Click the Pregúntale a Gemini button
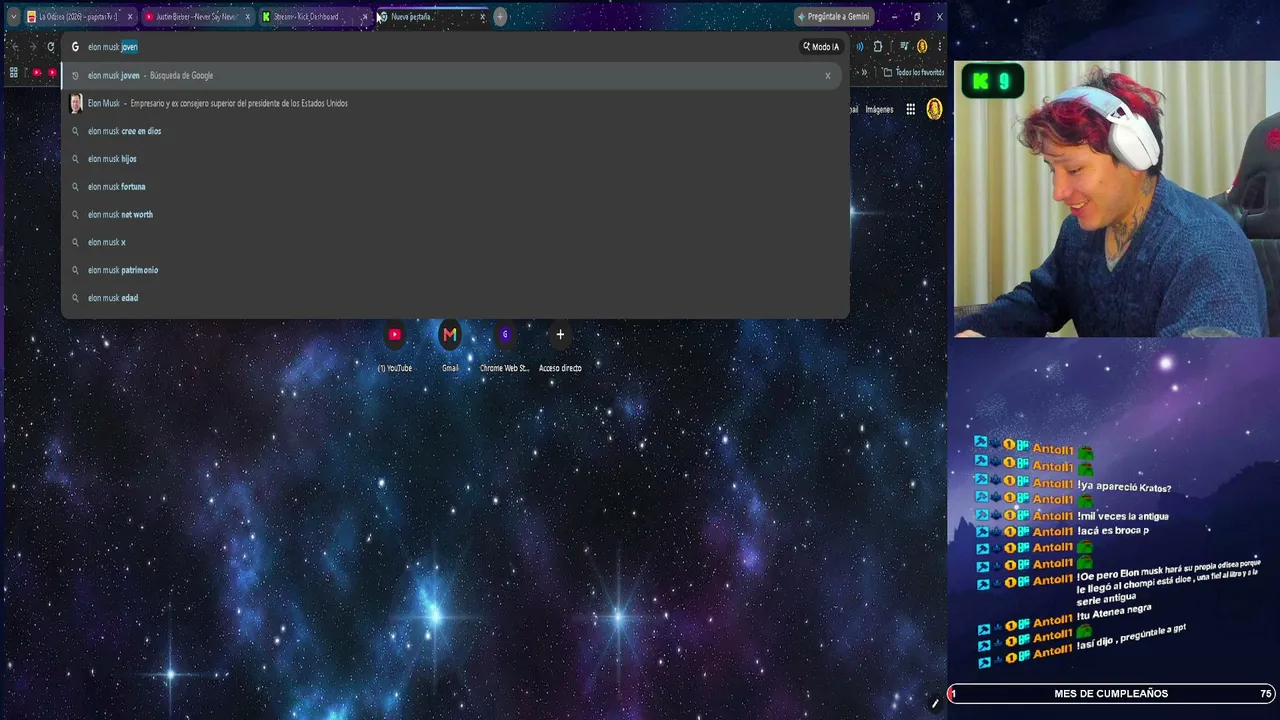The image size is (1280, 720). (x=834, y=17)
